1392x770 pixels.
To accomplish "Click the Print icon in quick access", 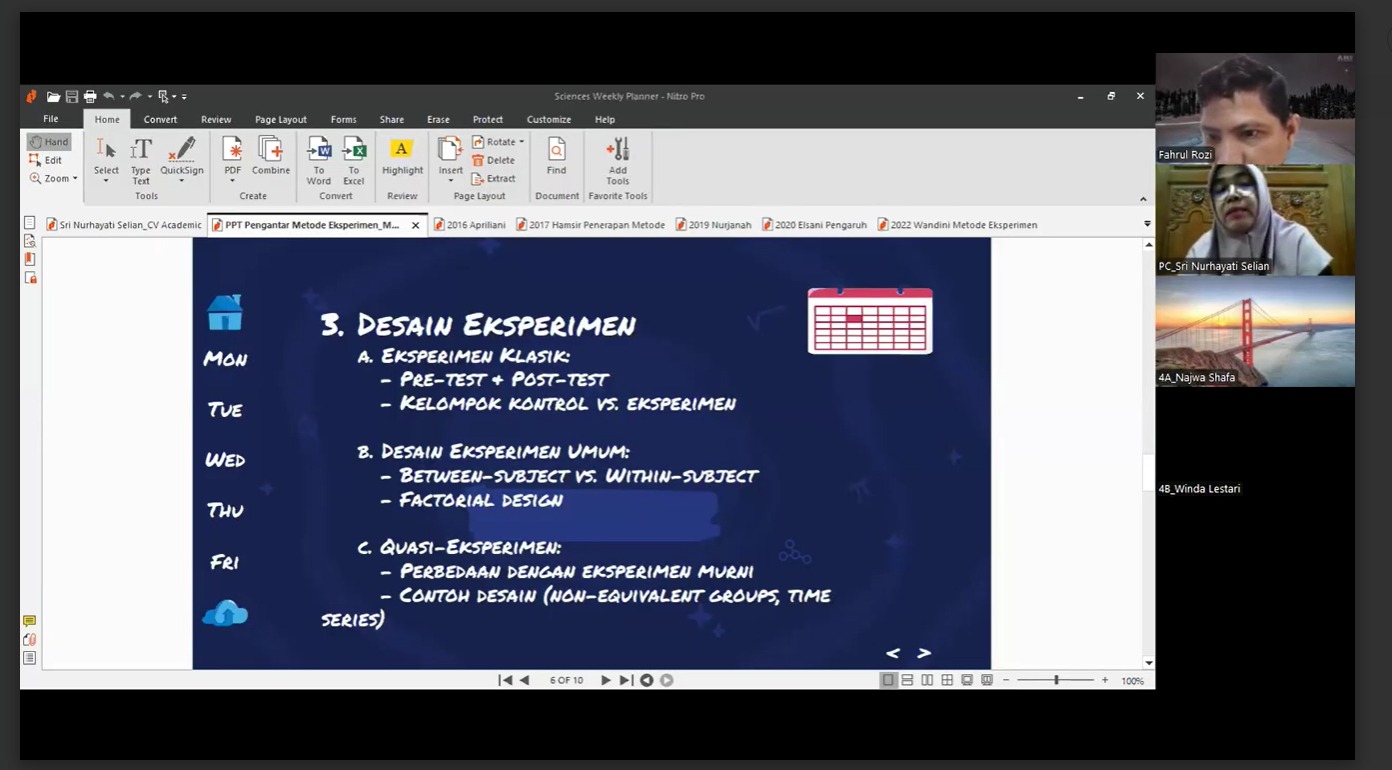I will (x=90, y=97).
